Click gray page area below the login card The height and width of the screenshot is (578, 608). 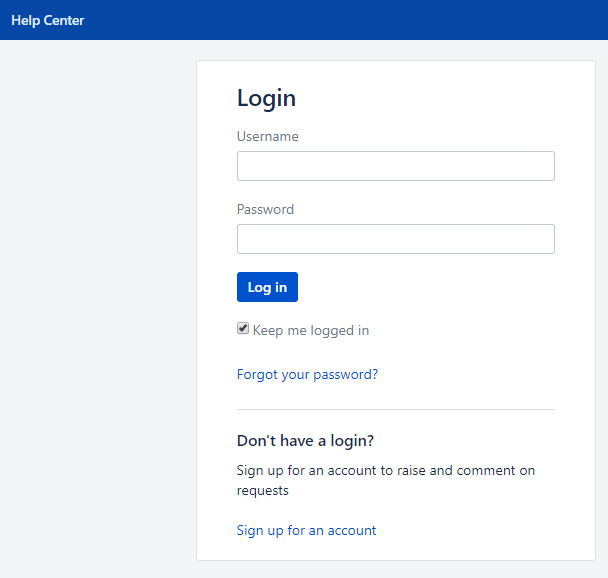pyautogui.click(x=396, y=569)
